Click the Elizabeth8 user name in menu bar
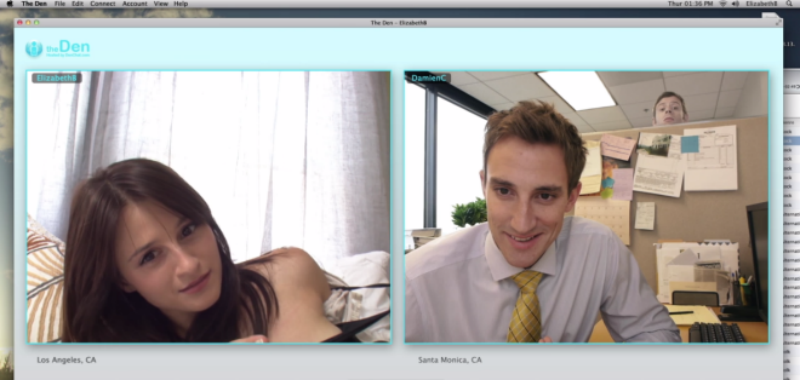This screenshot has width=800, height=380. 761,4
